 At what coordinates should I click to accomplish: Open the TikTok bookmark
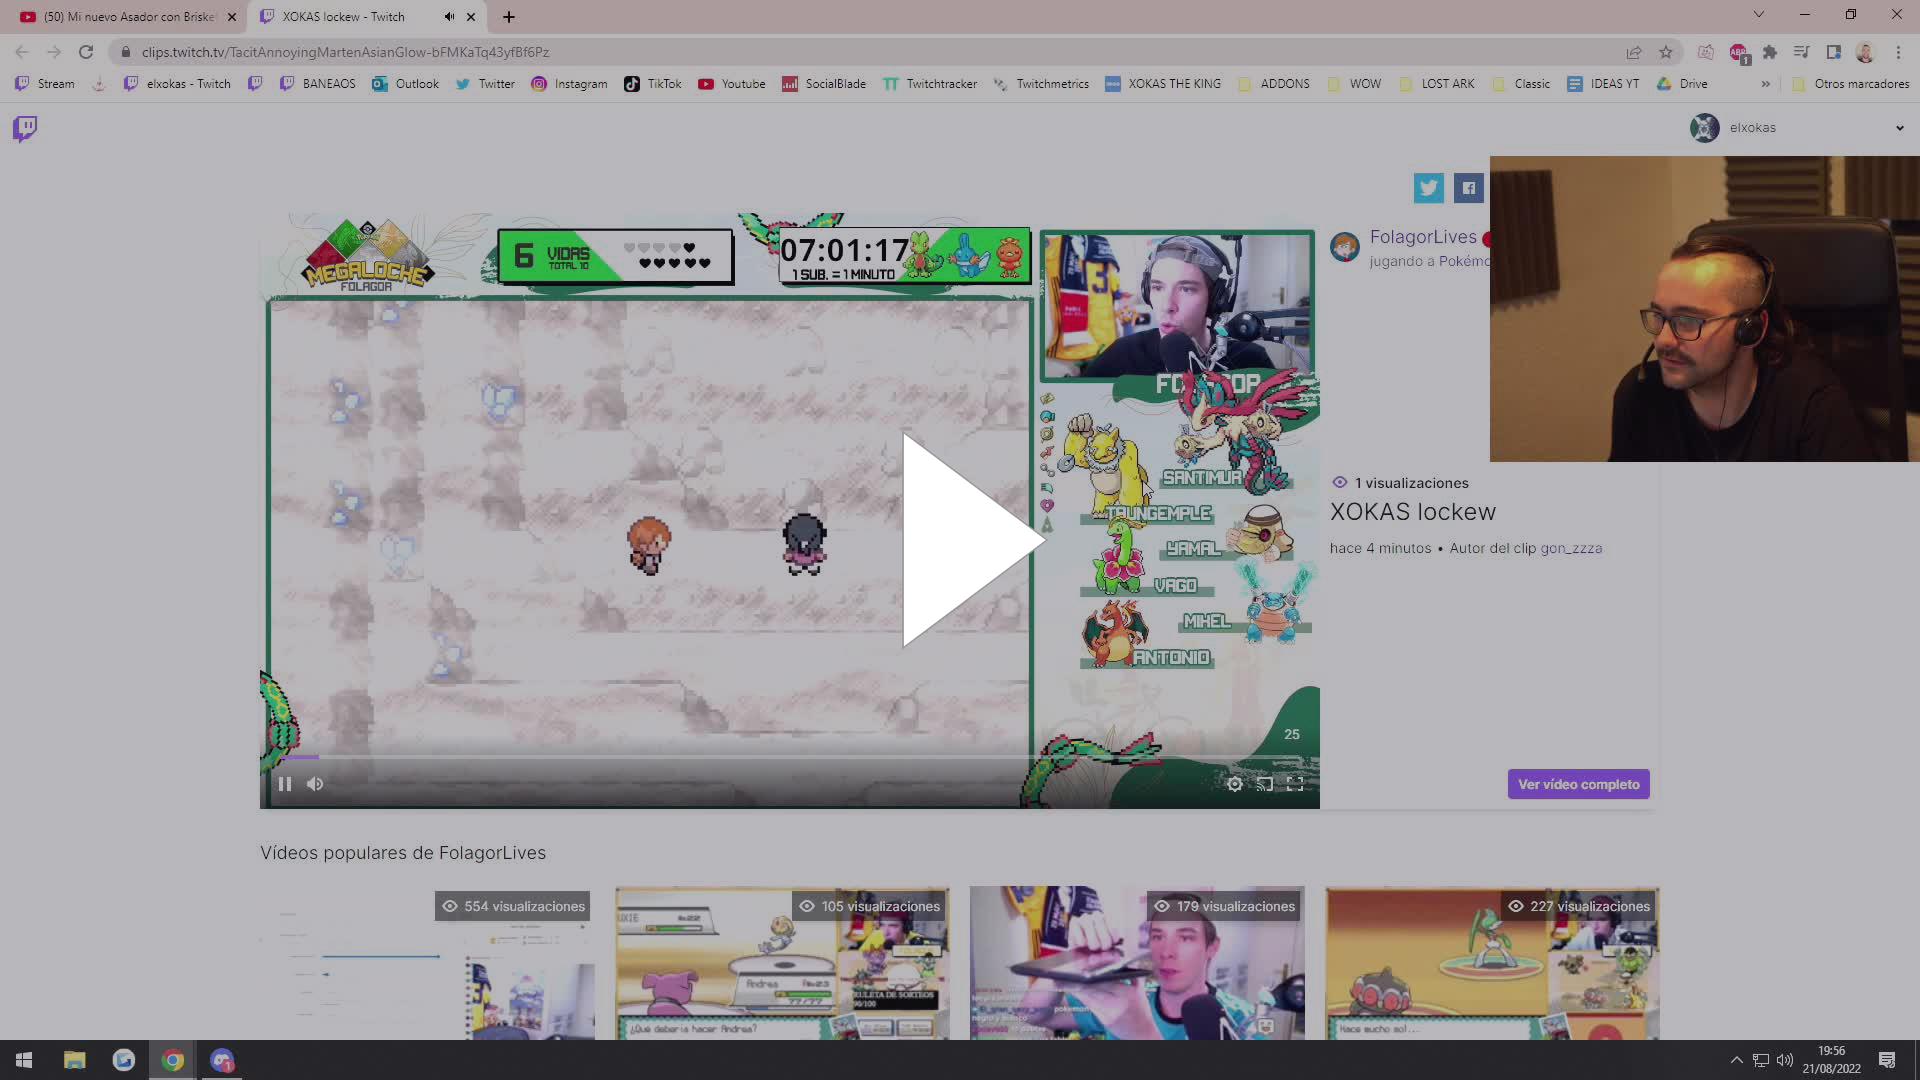click(x=651, y=84)
